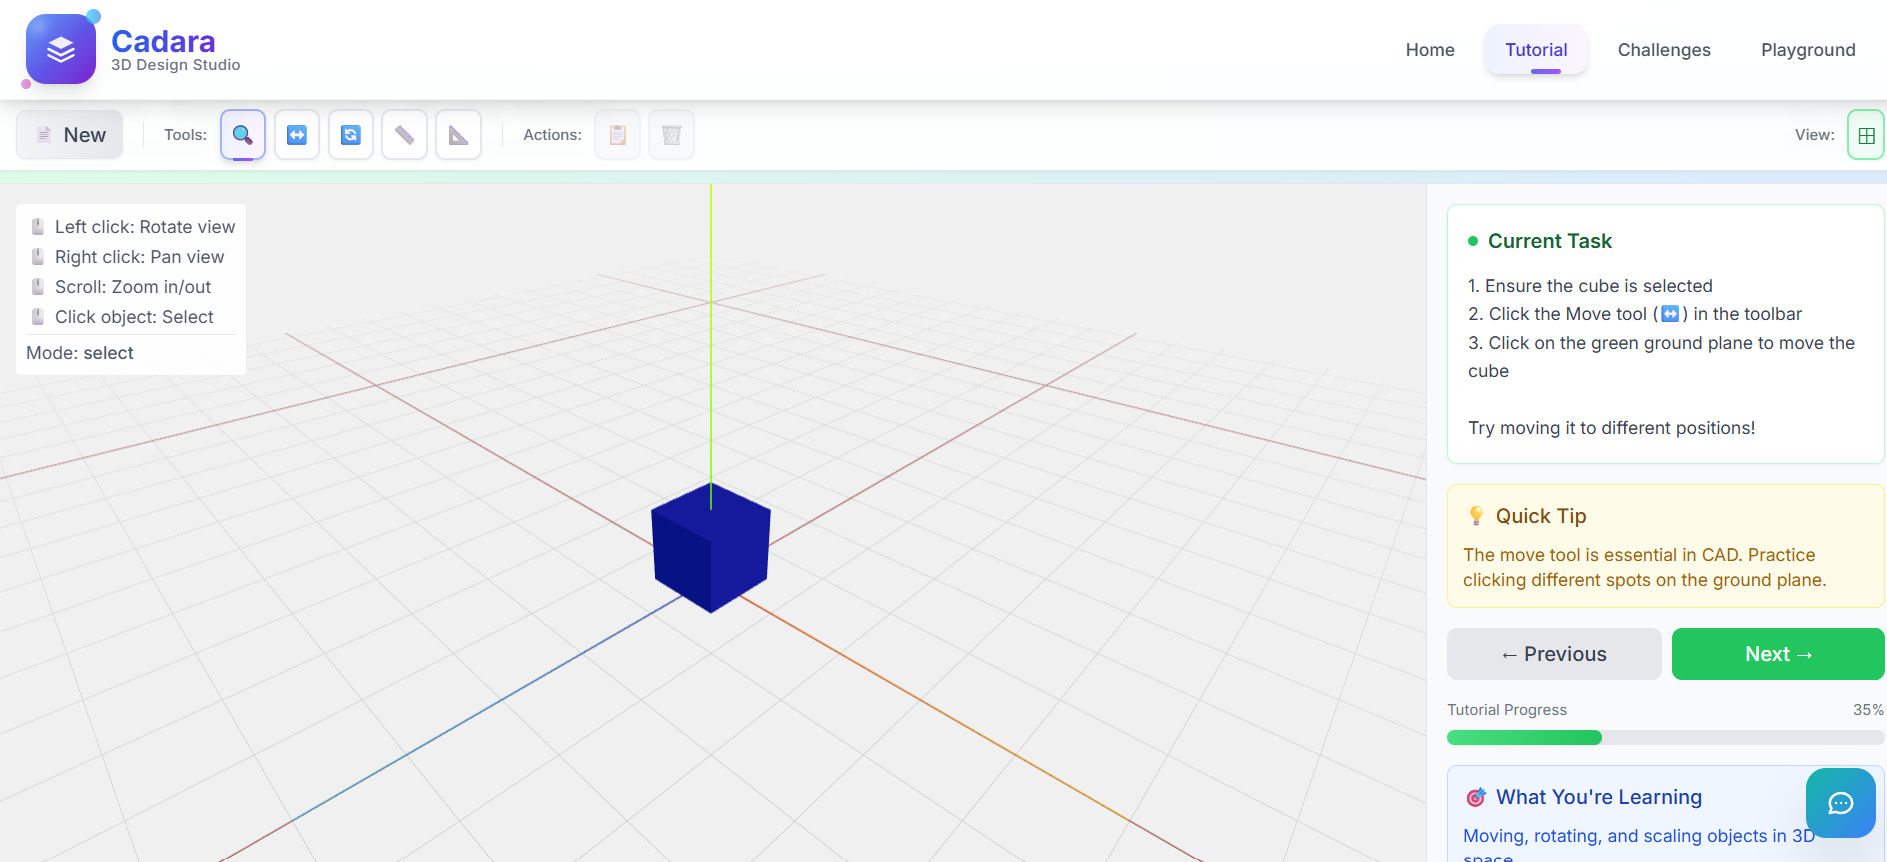The image size is (1887, 862).
Task: Click 'Click object: Select' hint
Action: pos(134,317)
